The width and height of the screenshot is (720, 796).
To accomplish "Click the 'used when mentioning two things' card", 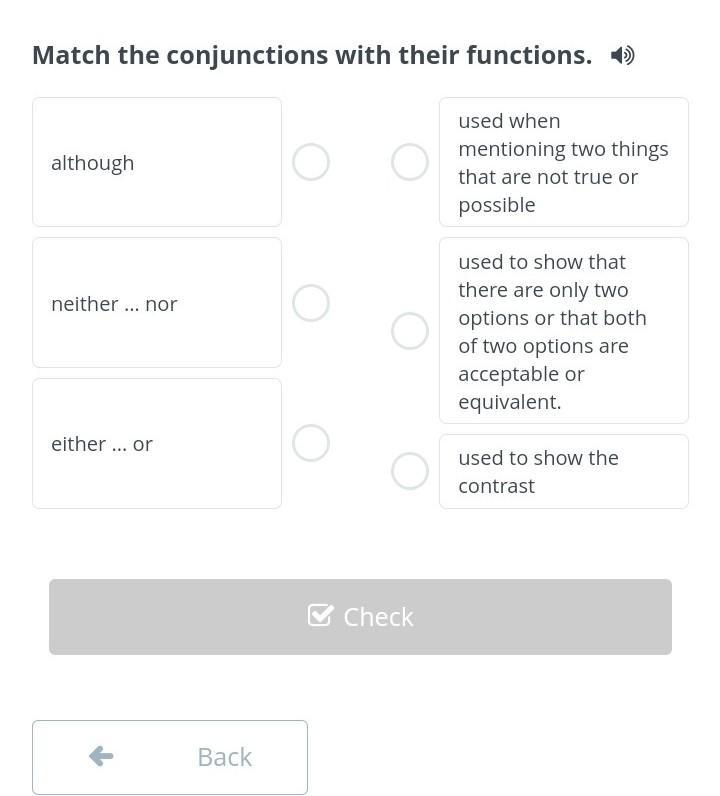I will [564, 162].
